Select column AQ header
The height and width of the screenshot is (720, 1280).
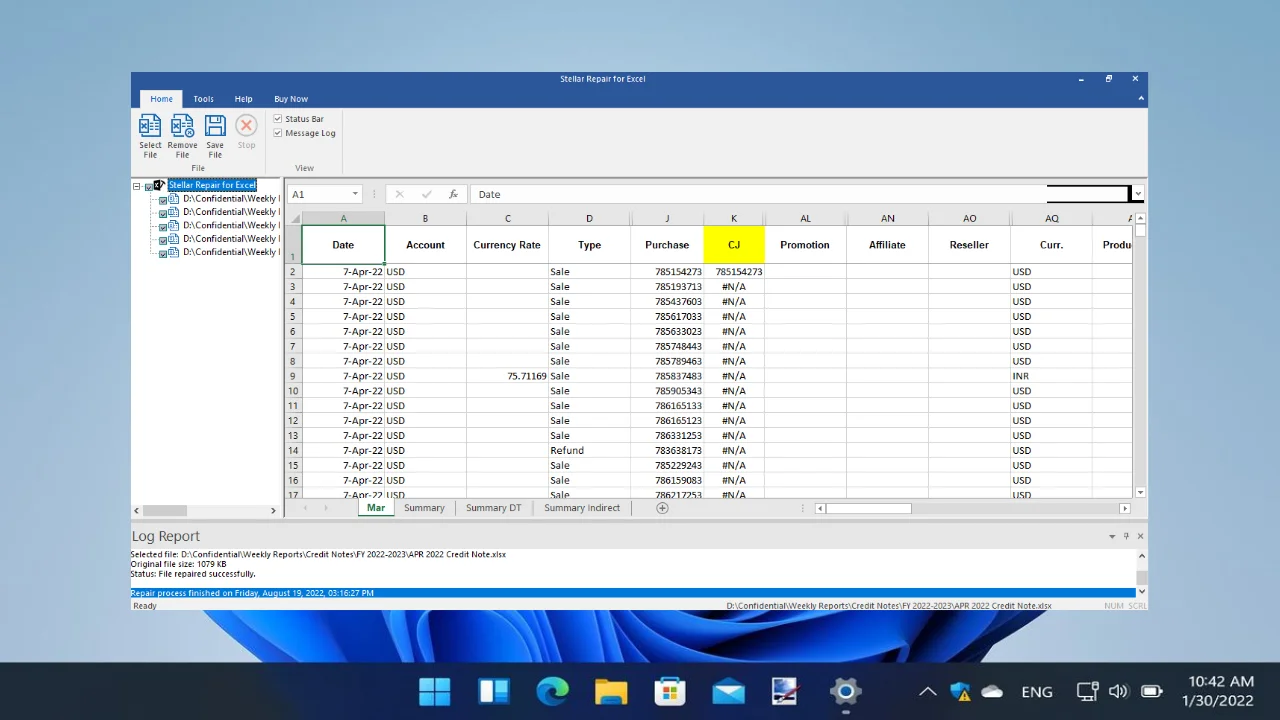(1052, 218)
